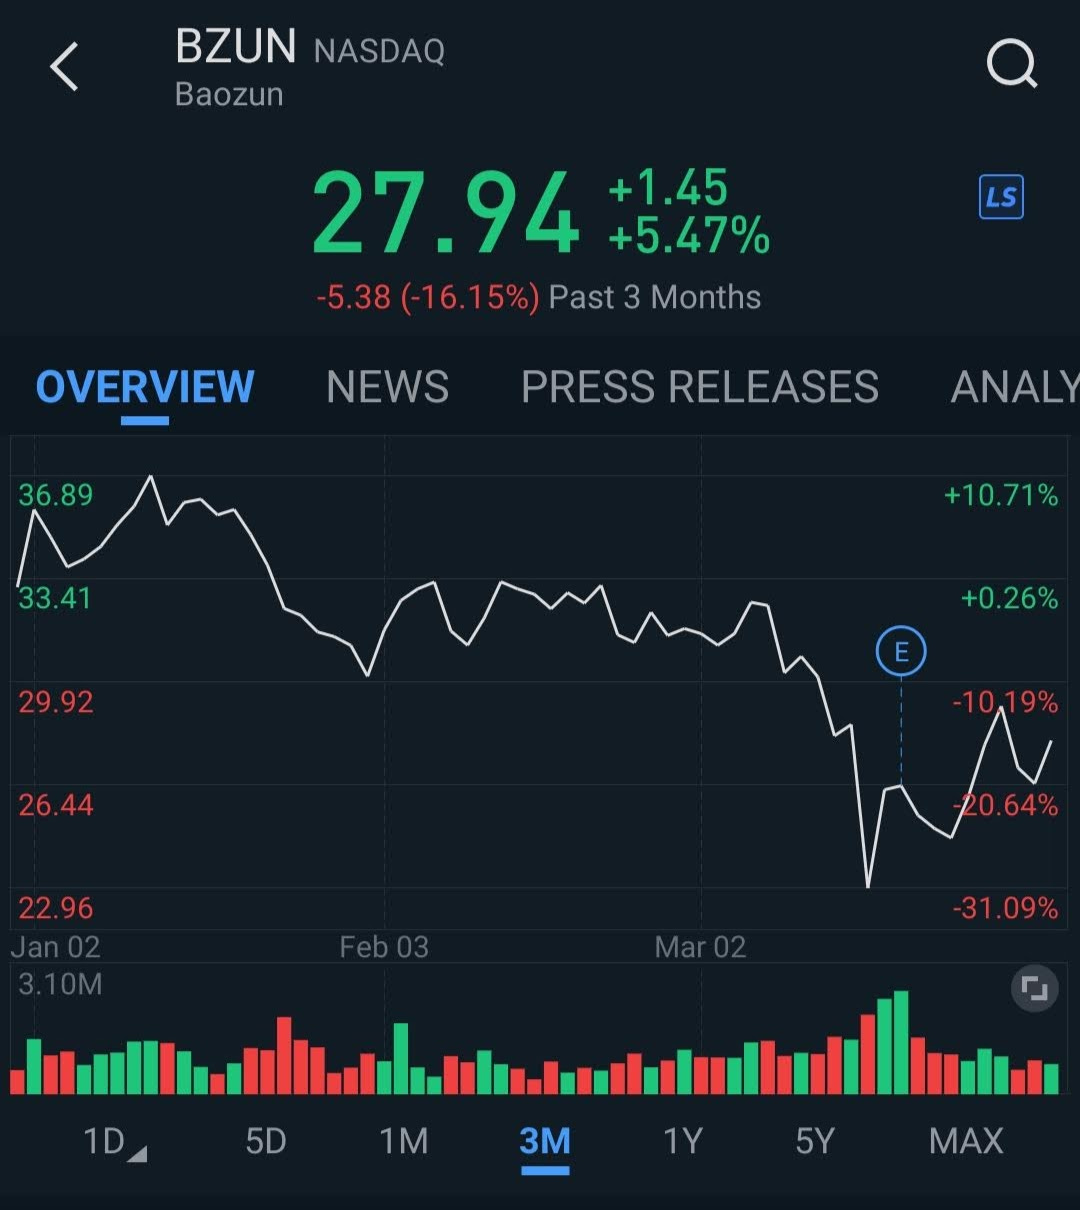Tap the 33.41 price axis label

(56, 598)
